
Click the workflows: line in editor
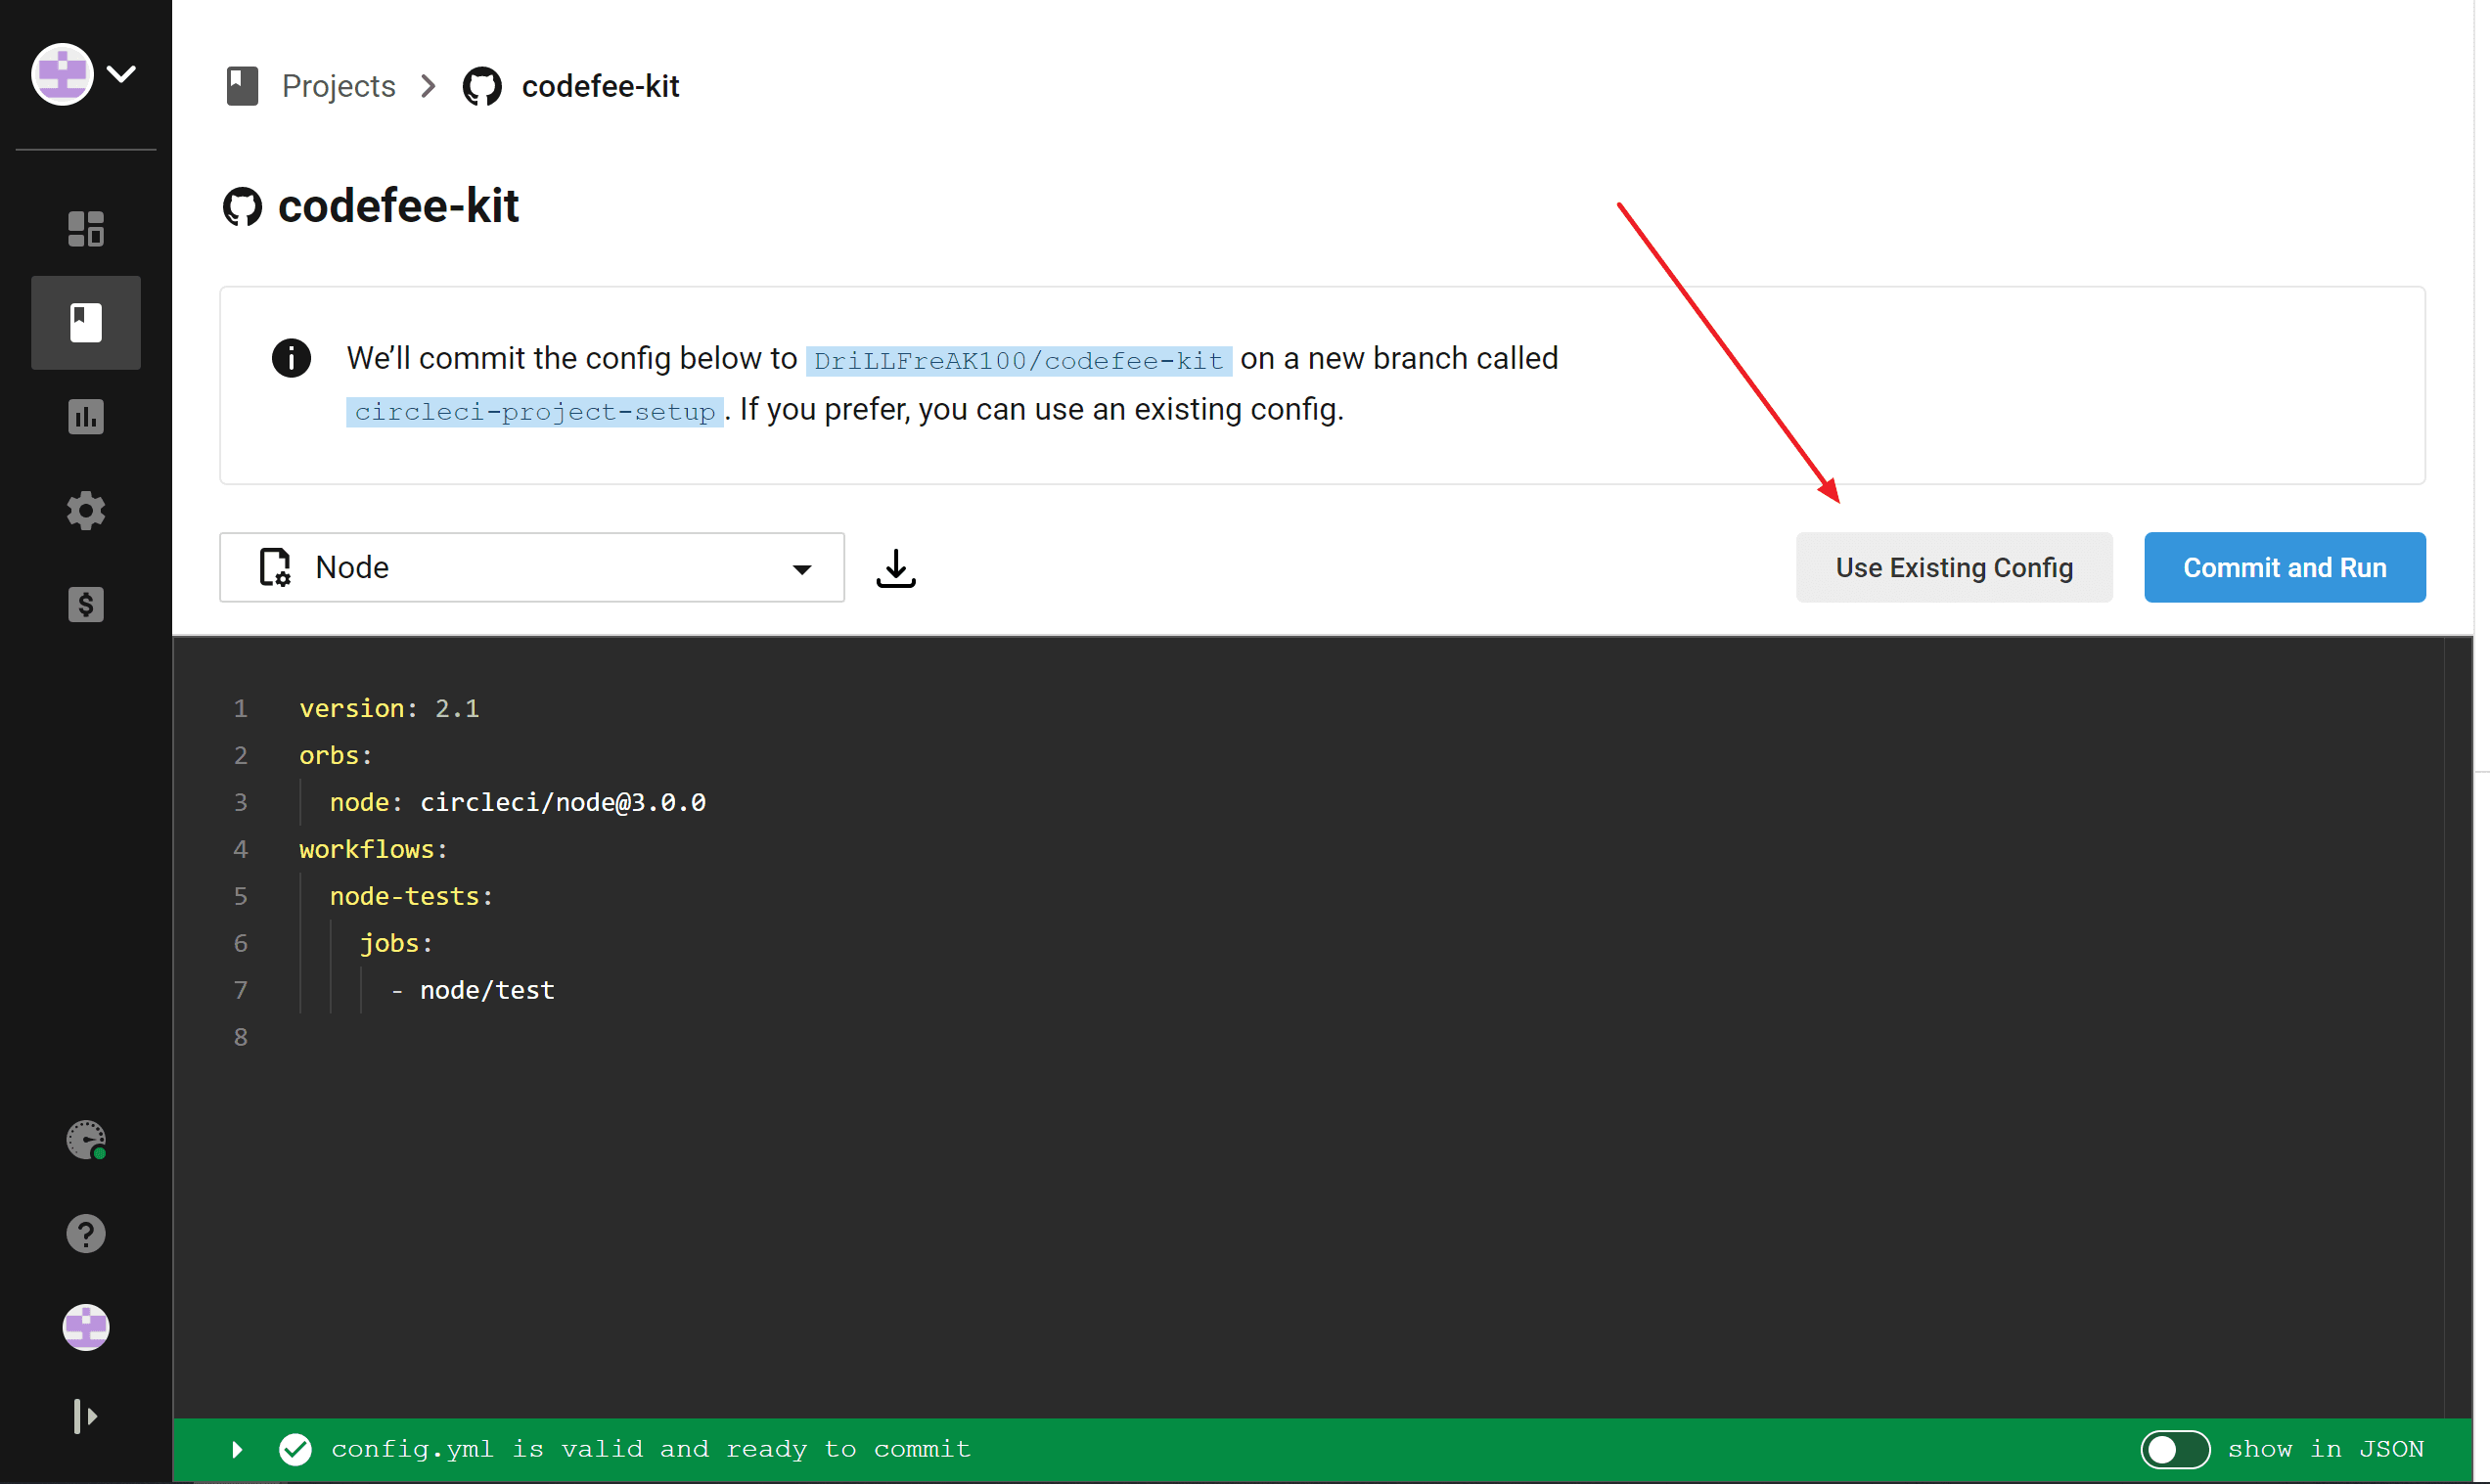pos(373,849)
